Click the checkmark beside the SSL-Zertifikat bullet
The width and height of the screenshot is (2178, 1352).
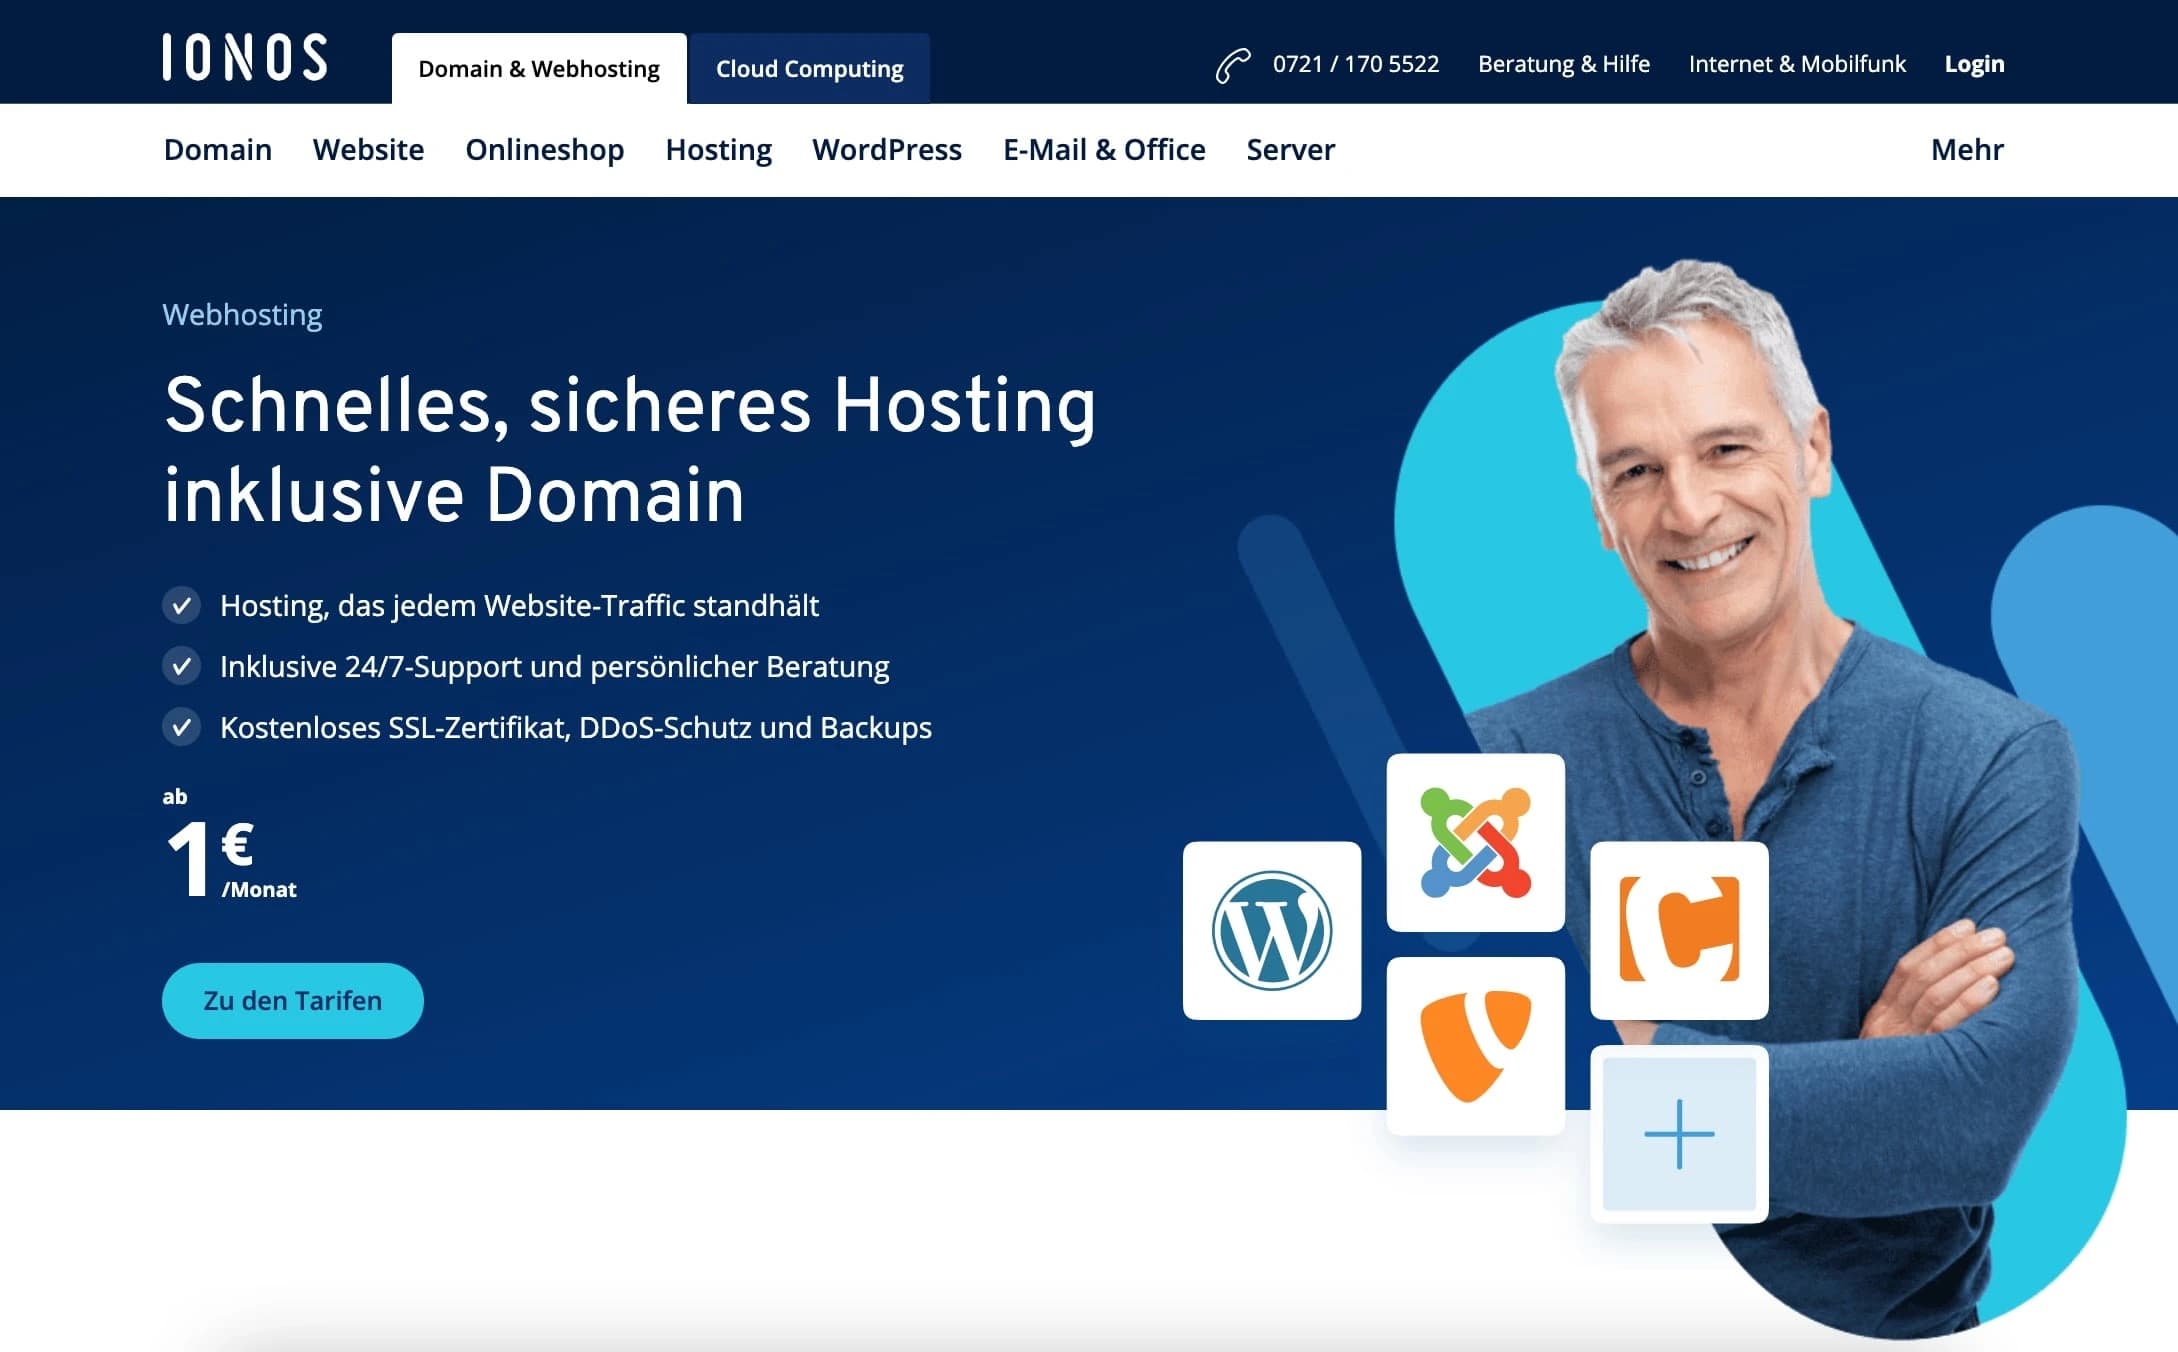coord(182,728)
